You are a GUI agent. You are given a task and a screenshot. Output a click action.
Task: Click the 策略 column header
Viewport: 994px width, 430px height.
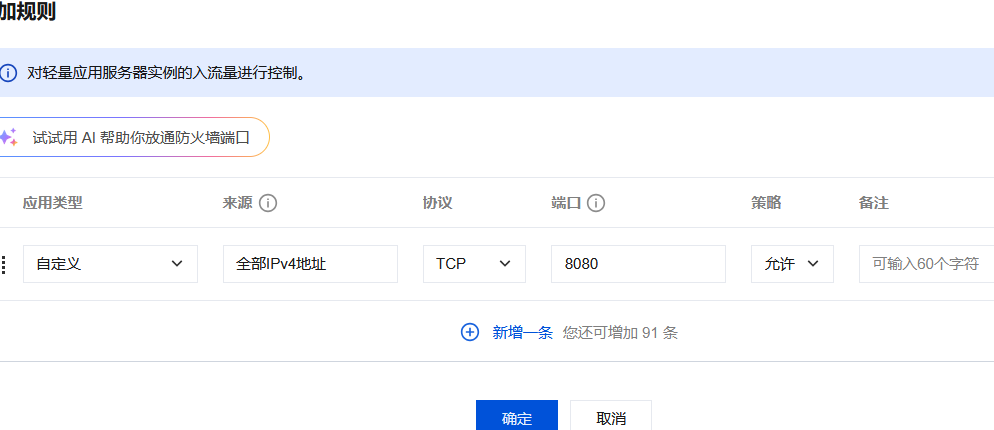766,203
